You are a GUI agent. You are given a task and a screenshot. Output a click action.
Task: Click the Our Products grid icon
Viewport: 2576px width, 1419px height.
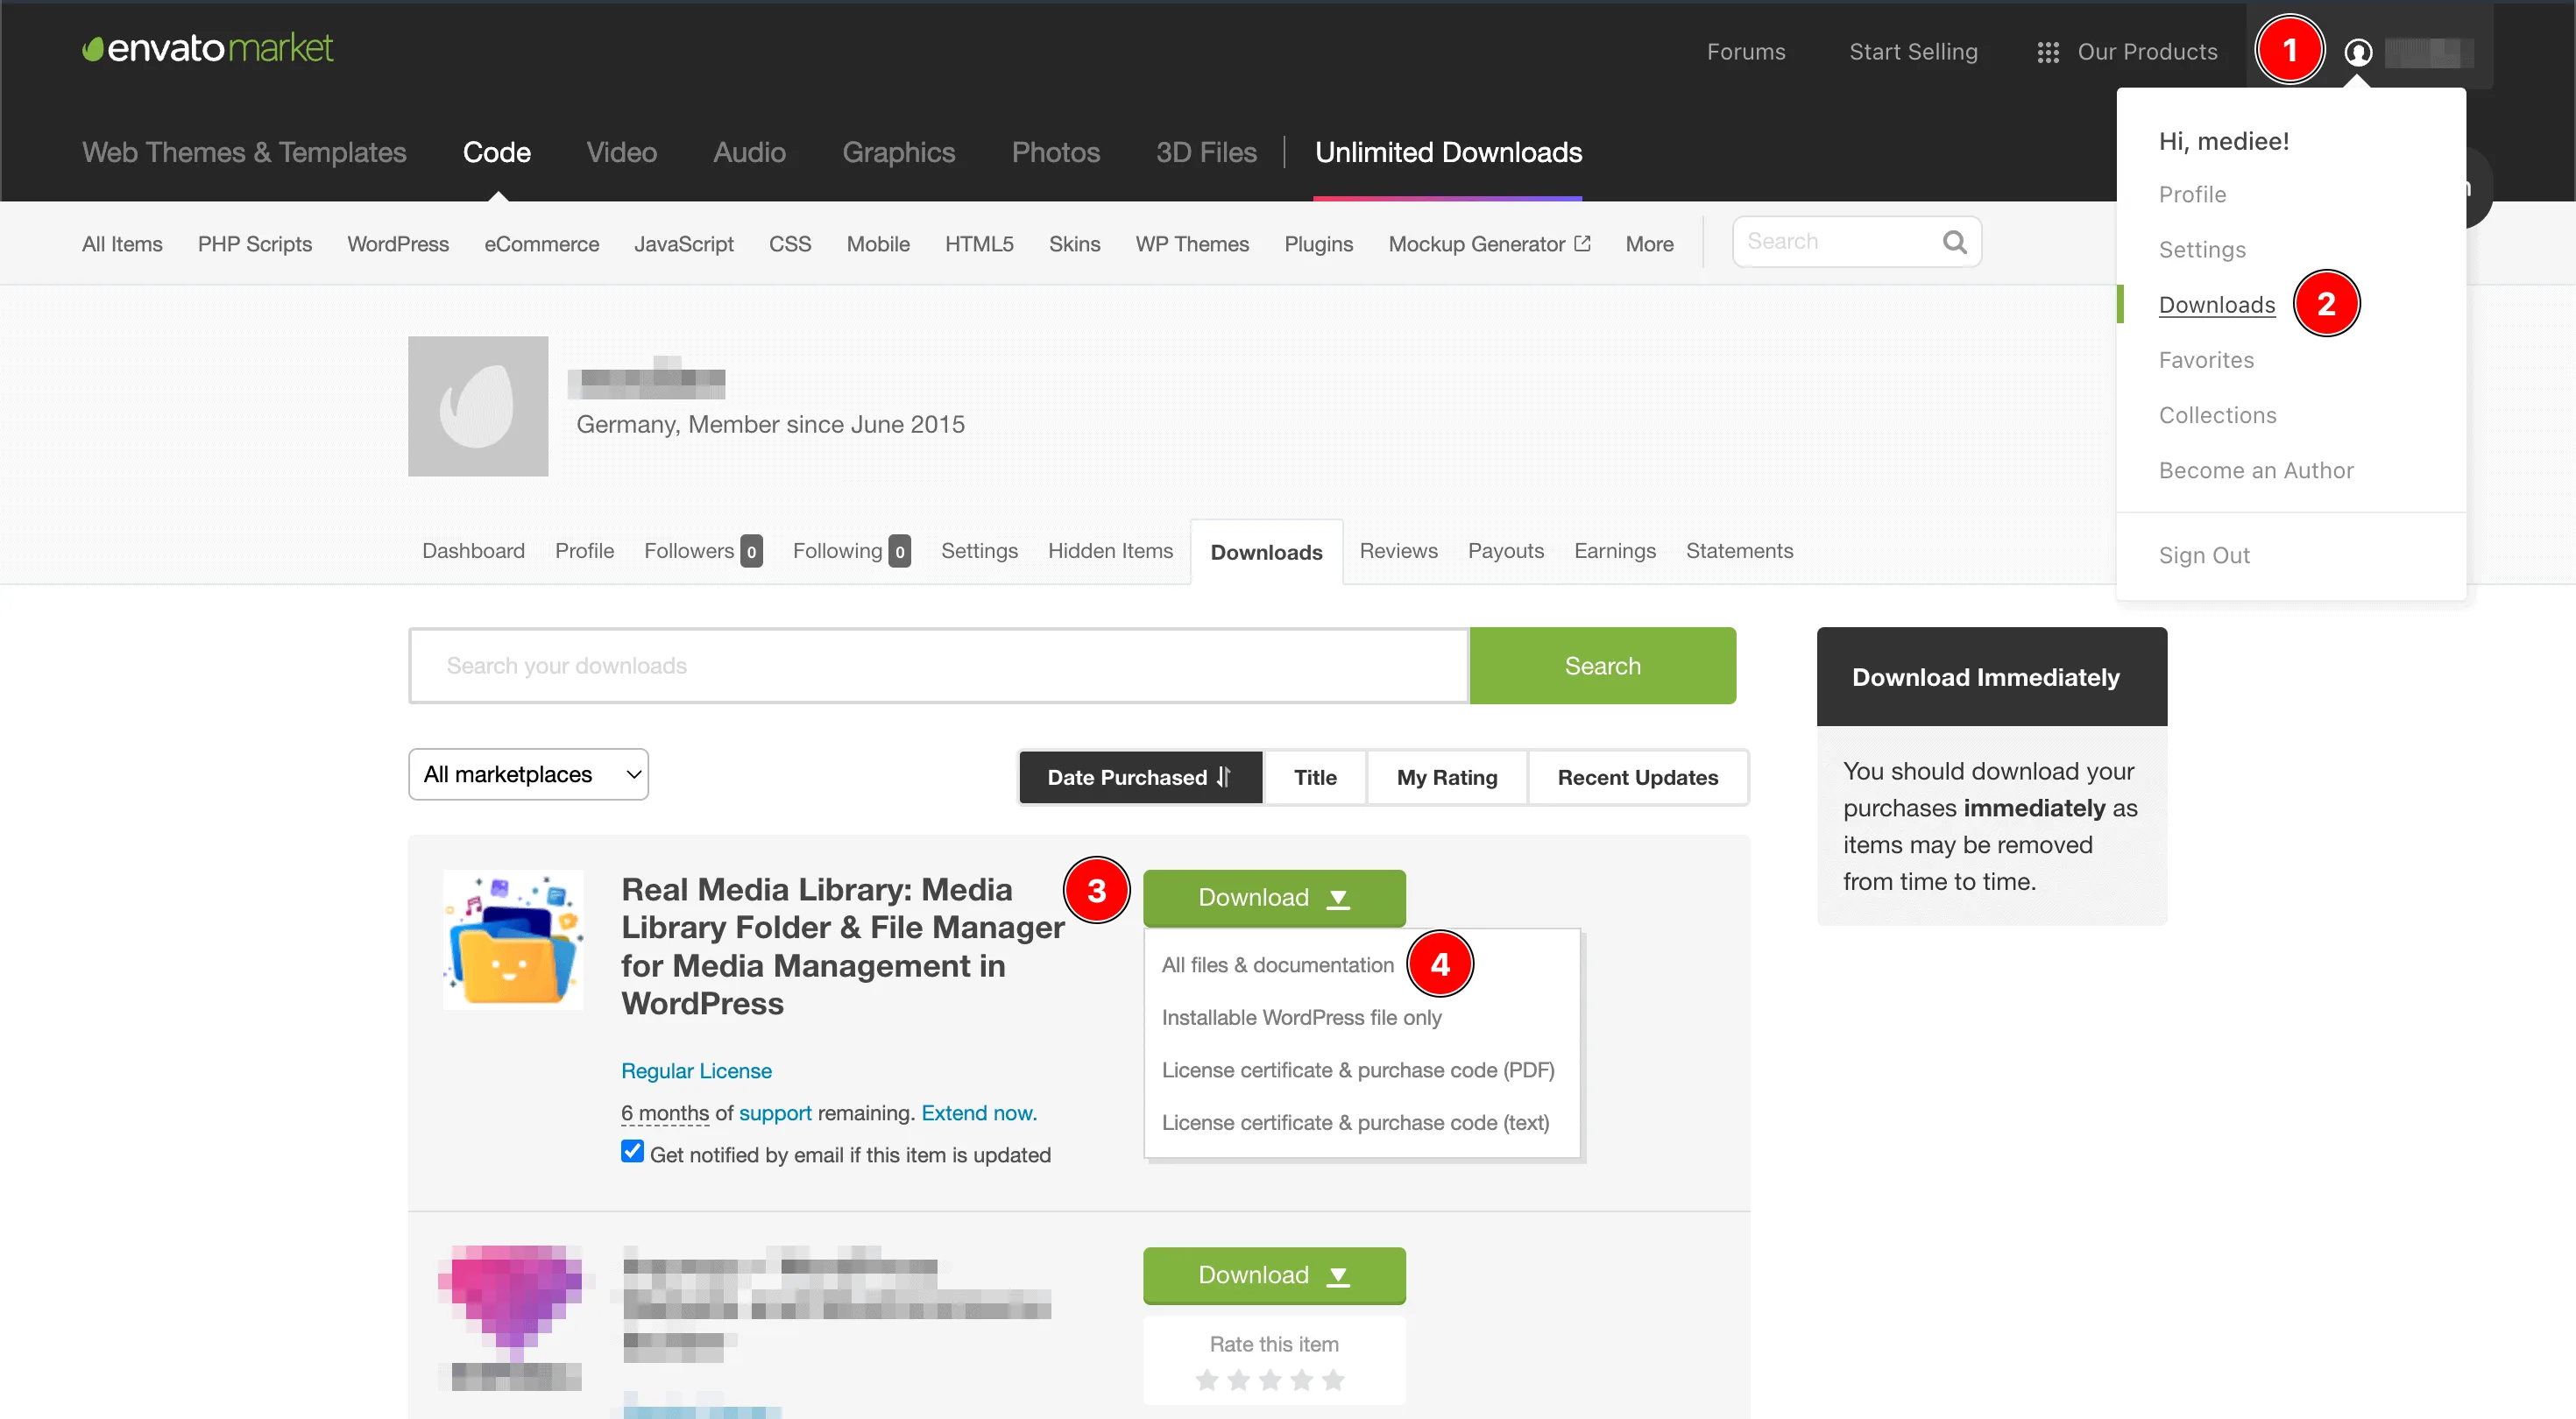pos(2047,52)
